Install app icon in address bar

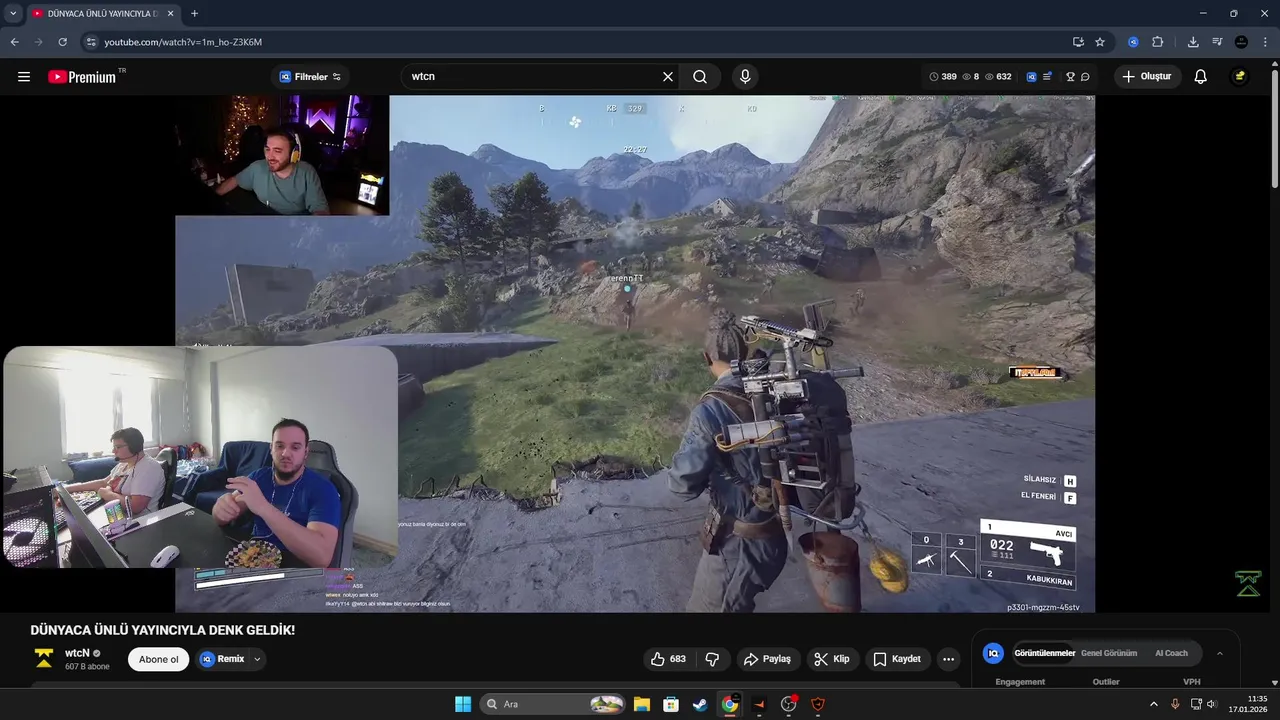click(x=1078, y=42)
